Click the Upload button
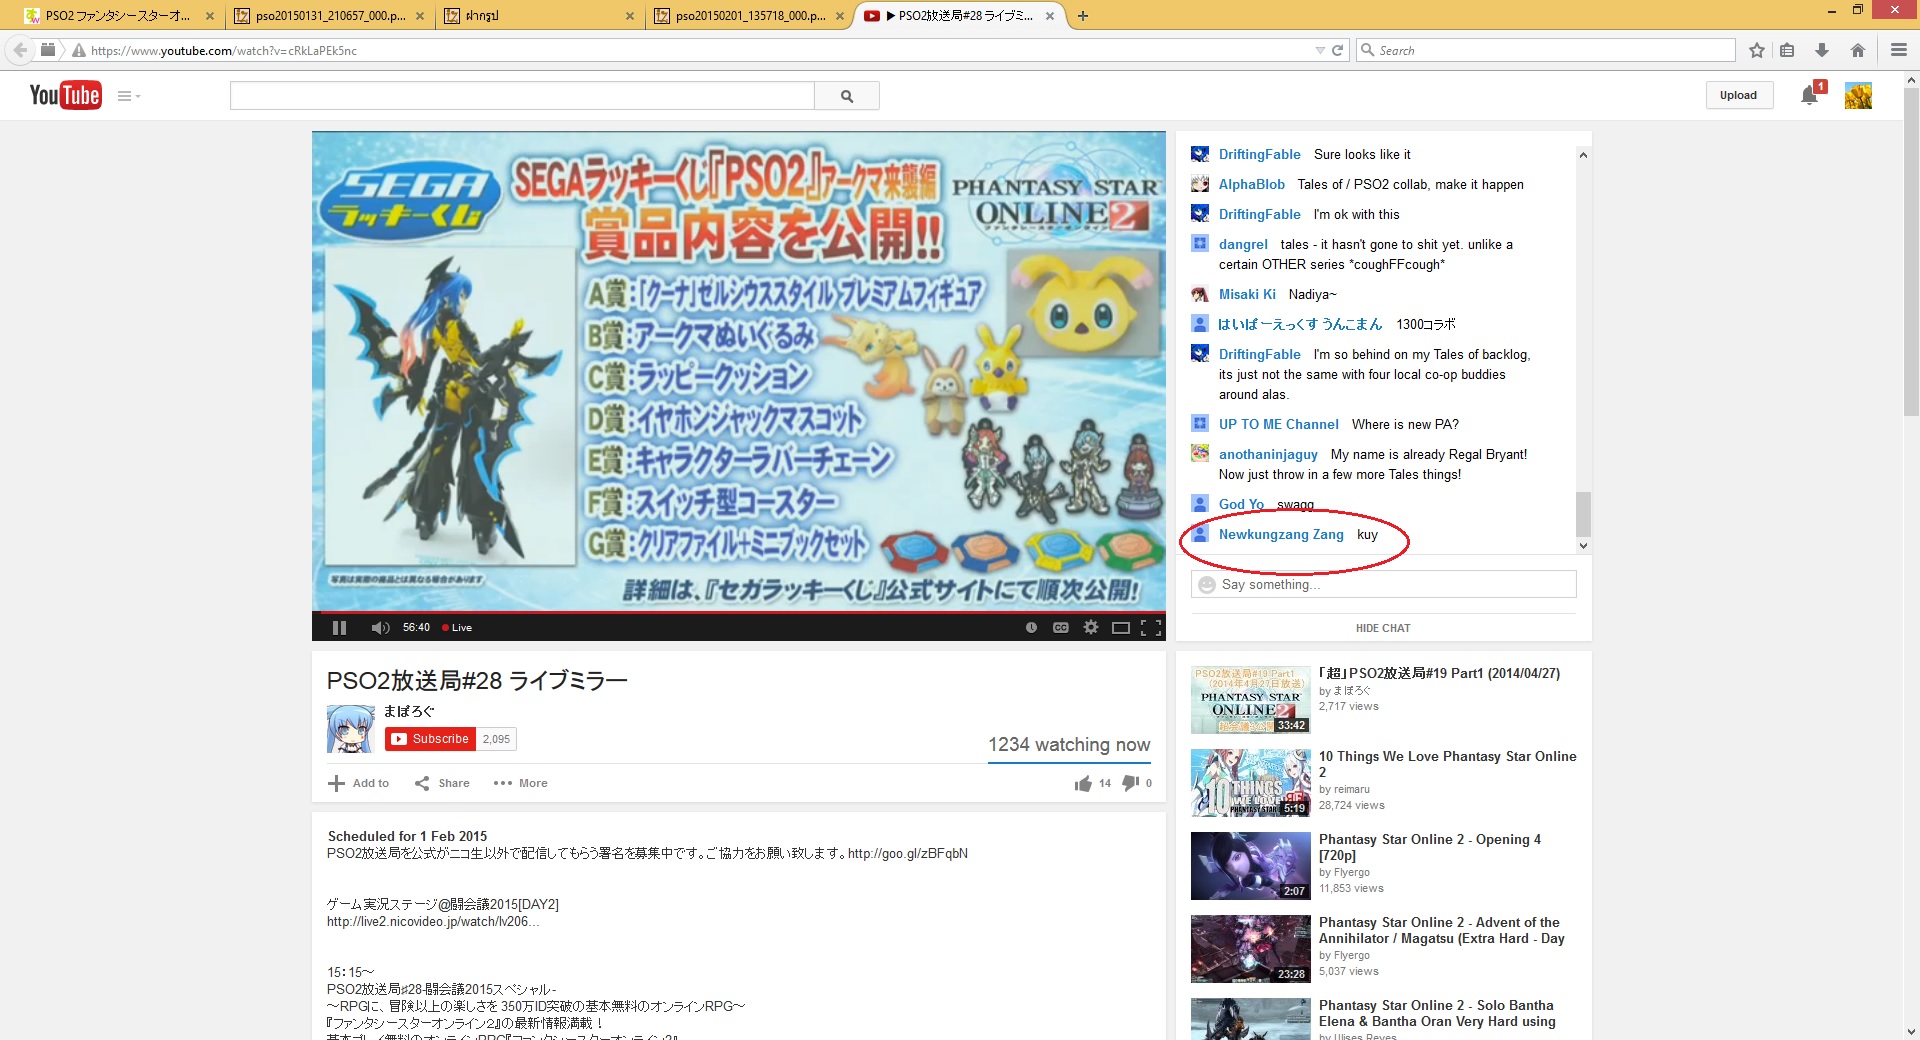Image resolution: width=1920 pixels, height=1040 pixels. [x=1738, y=95]
